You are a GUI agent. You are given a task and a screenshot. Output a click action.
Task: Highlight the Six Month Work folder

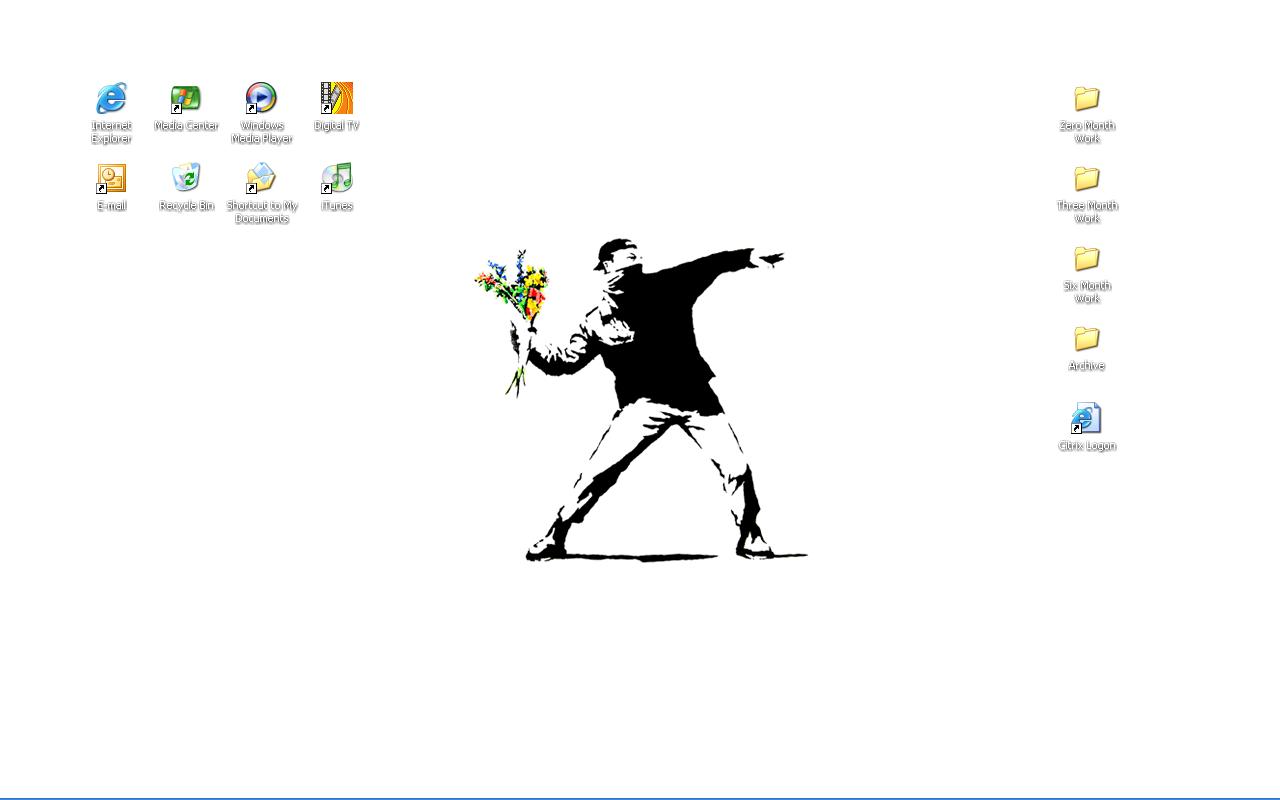click(x=1087, y=259)
